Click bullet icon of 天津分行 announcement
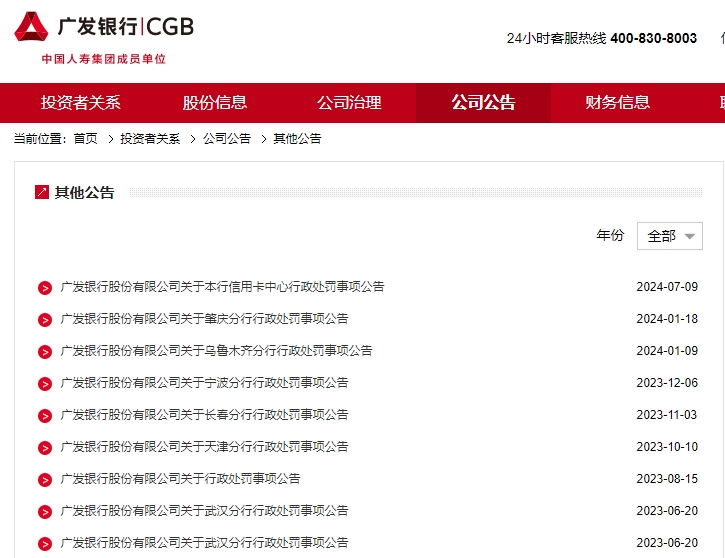Screen dimensions: 725x558 (x=45, y=448)
